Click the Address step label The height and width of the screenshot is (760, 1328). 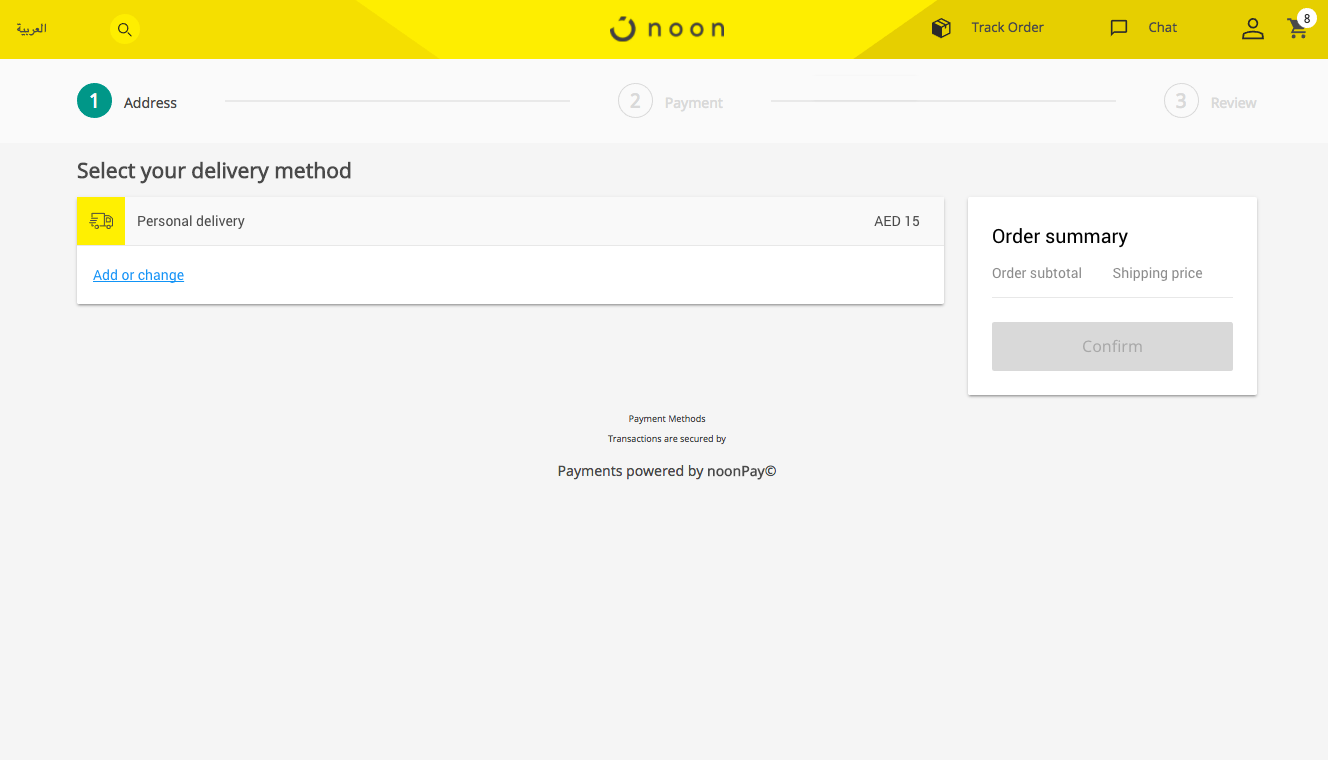tap(150, 102)
